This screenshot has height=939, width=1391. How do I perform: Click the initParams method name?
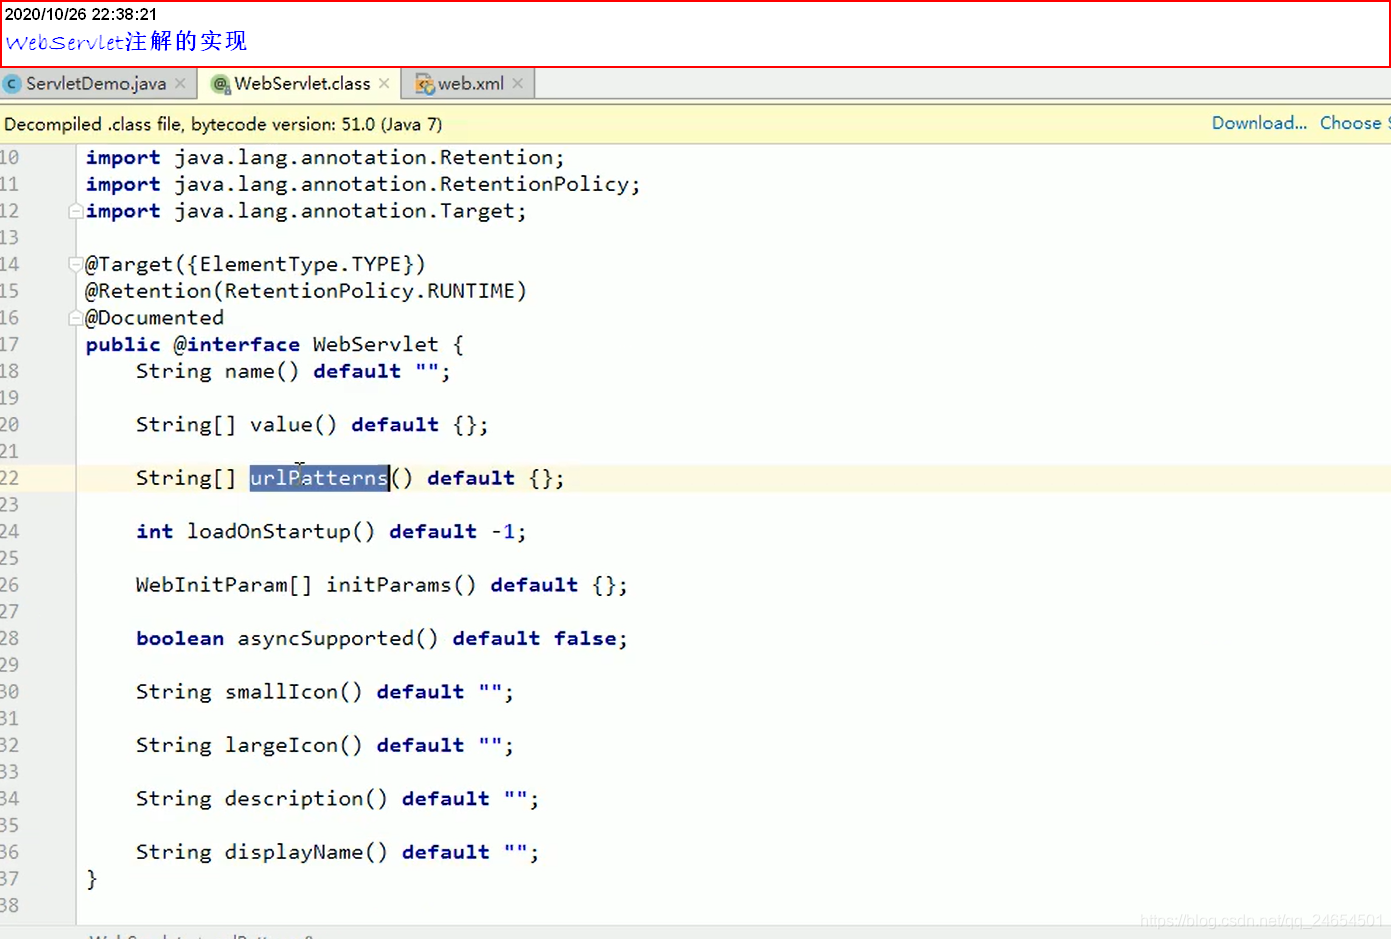click(x=389, y=585)
